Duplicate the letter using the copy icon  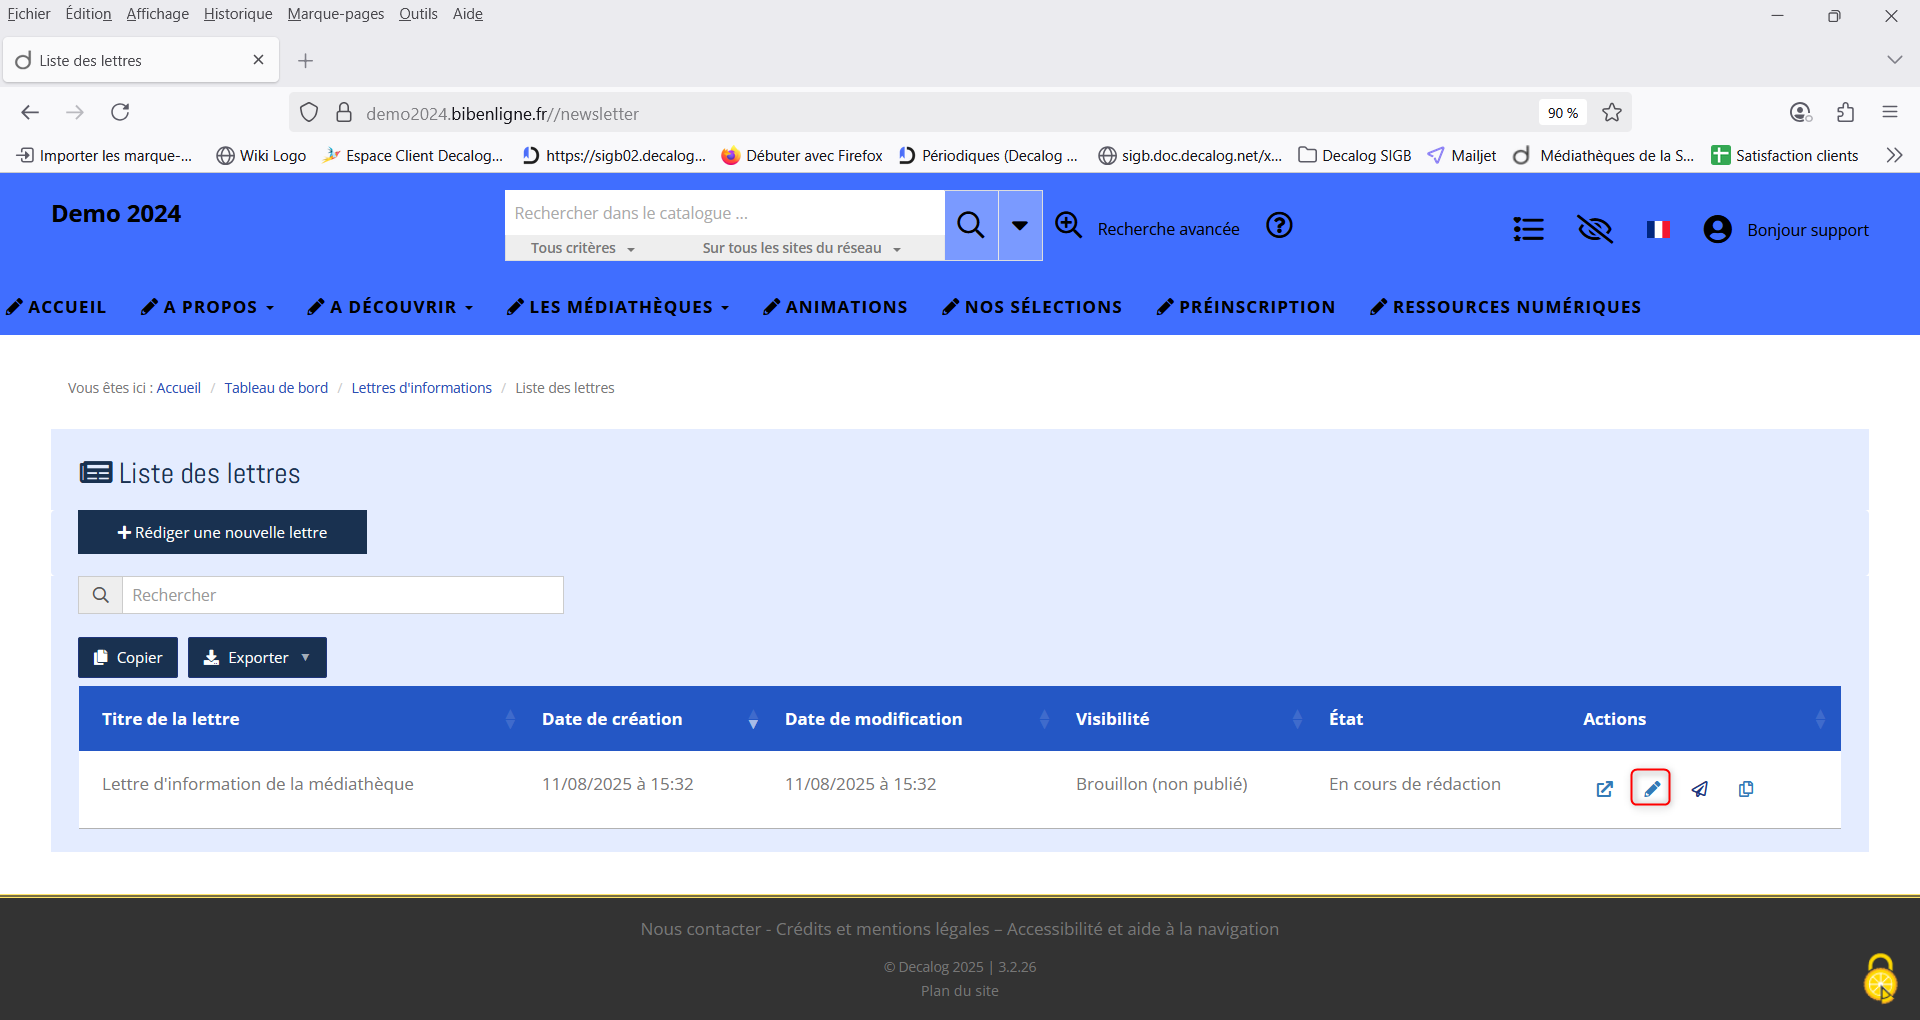point(1746,789)
